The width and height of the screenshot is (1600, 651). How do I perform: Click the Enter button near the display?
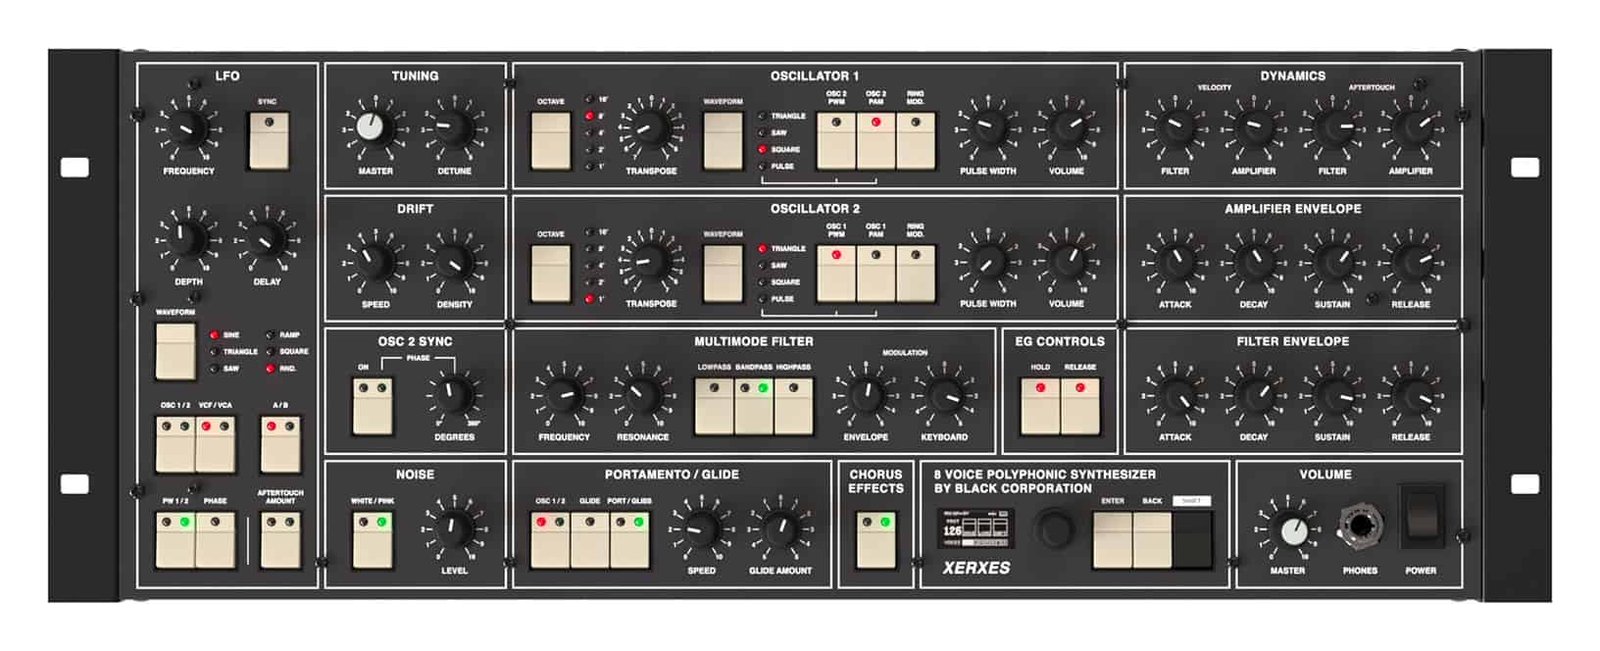click(1112, 538)
